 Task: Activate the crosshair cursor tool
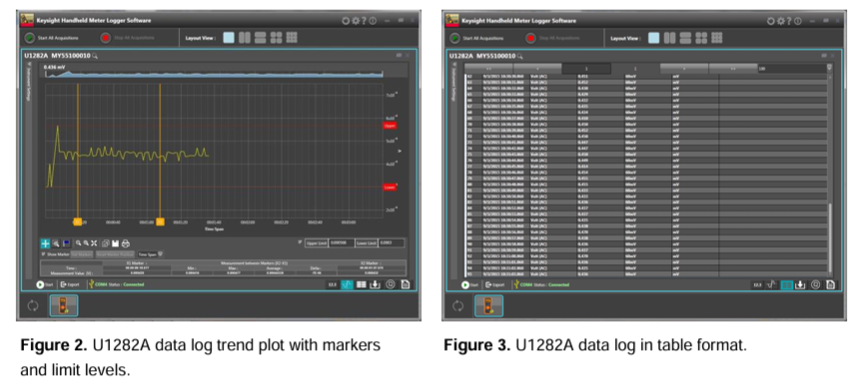pyautogui.click(x=45, y=243)
